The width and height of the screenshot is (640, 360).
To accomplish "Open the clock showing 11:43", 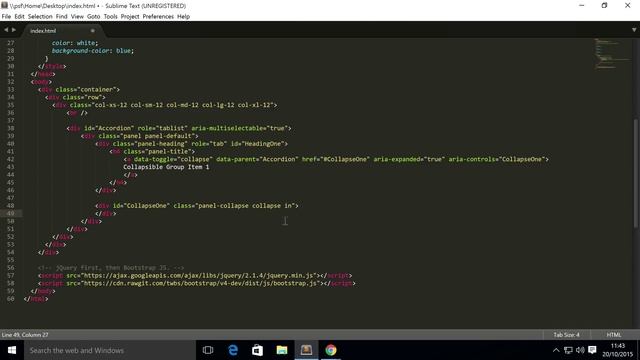I will coord(618,350).
